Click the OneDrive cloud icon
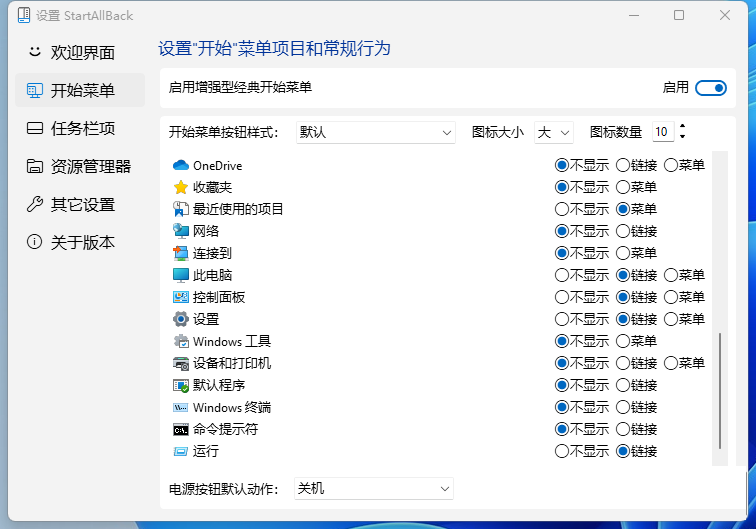The width and height of the screenshot is (756, 529). click(181, 165)
